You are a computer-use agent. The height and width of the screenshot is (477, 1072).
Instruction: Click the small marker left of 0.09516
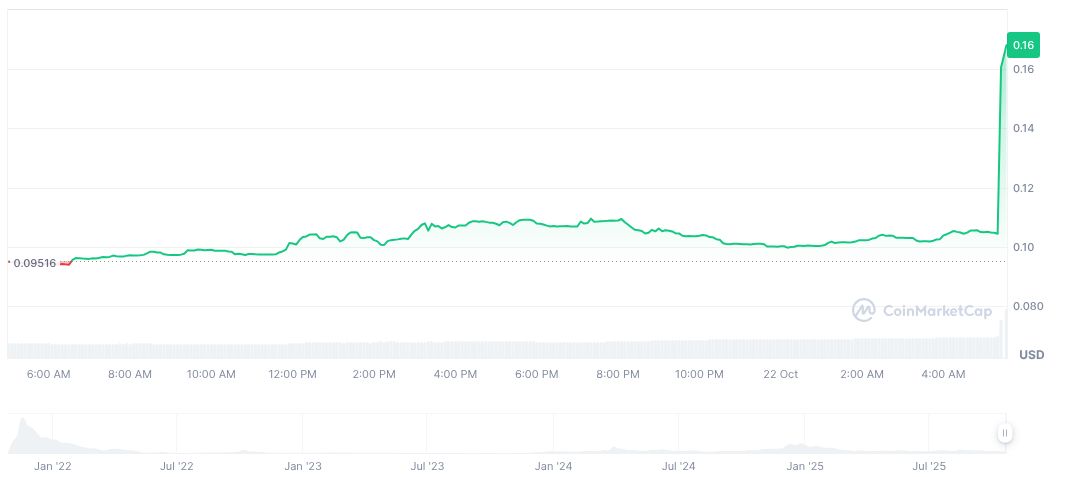[x=9, y=262]
